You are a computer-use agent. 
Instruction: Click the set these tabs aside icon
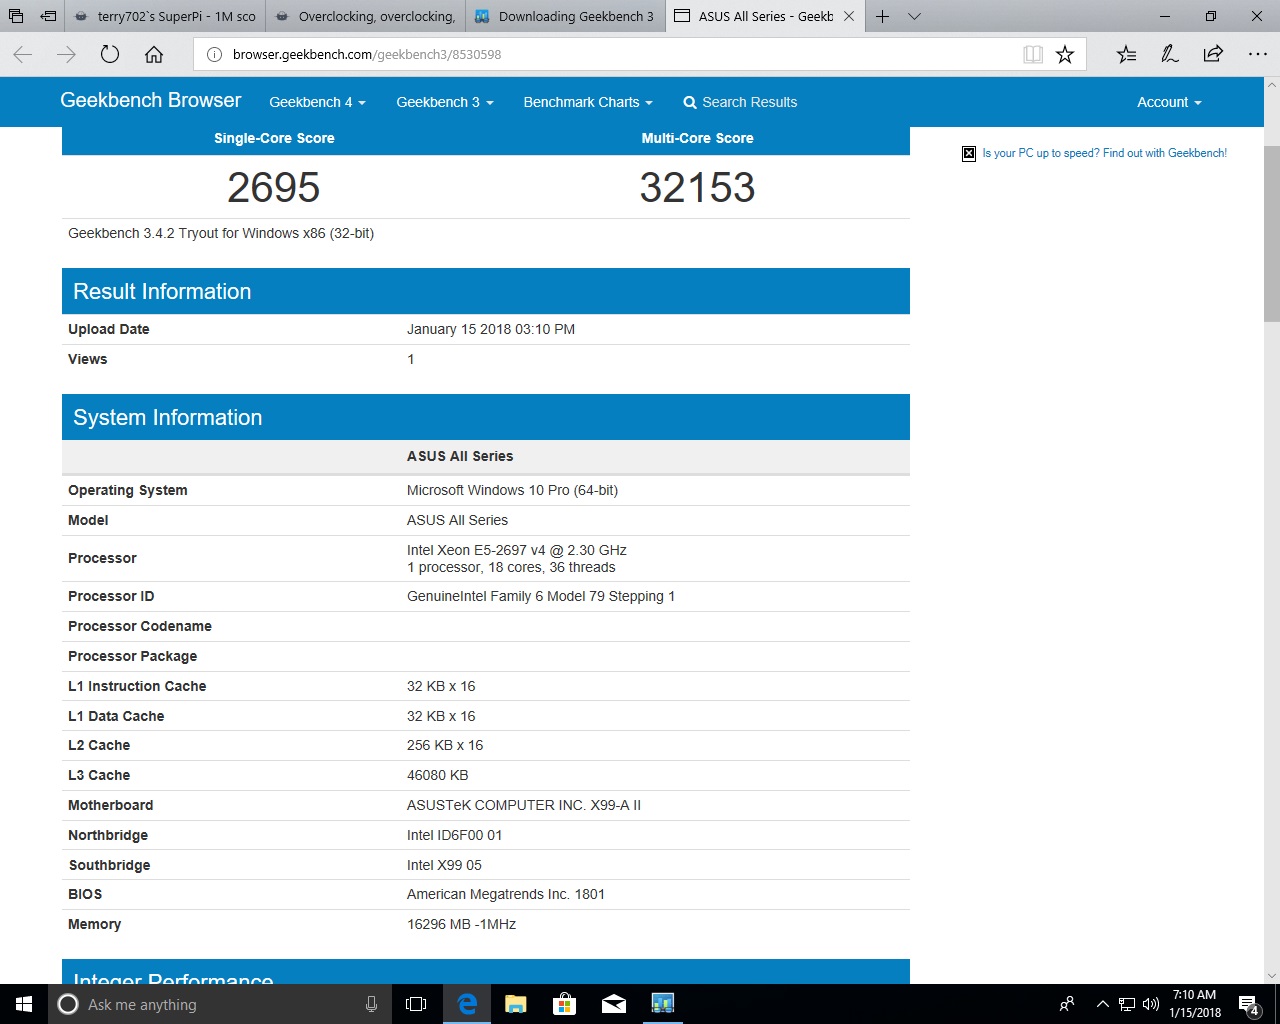click(48, 16)
